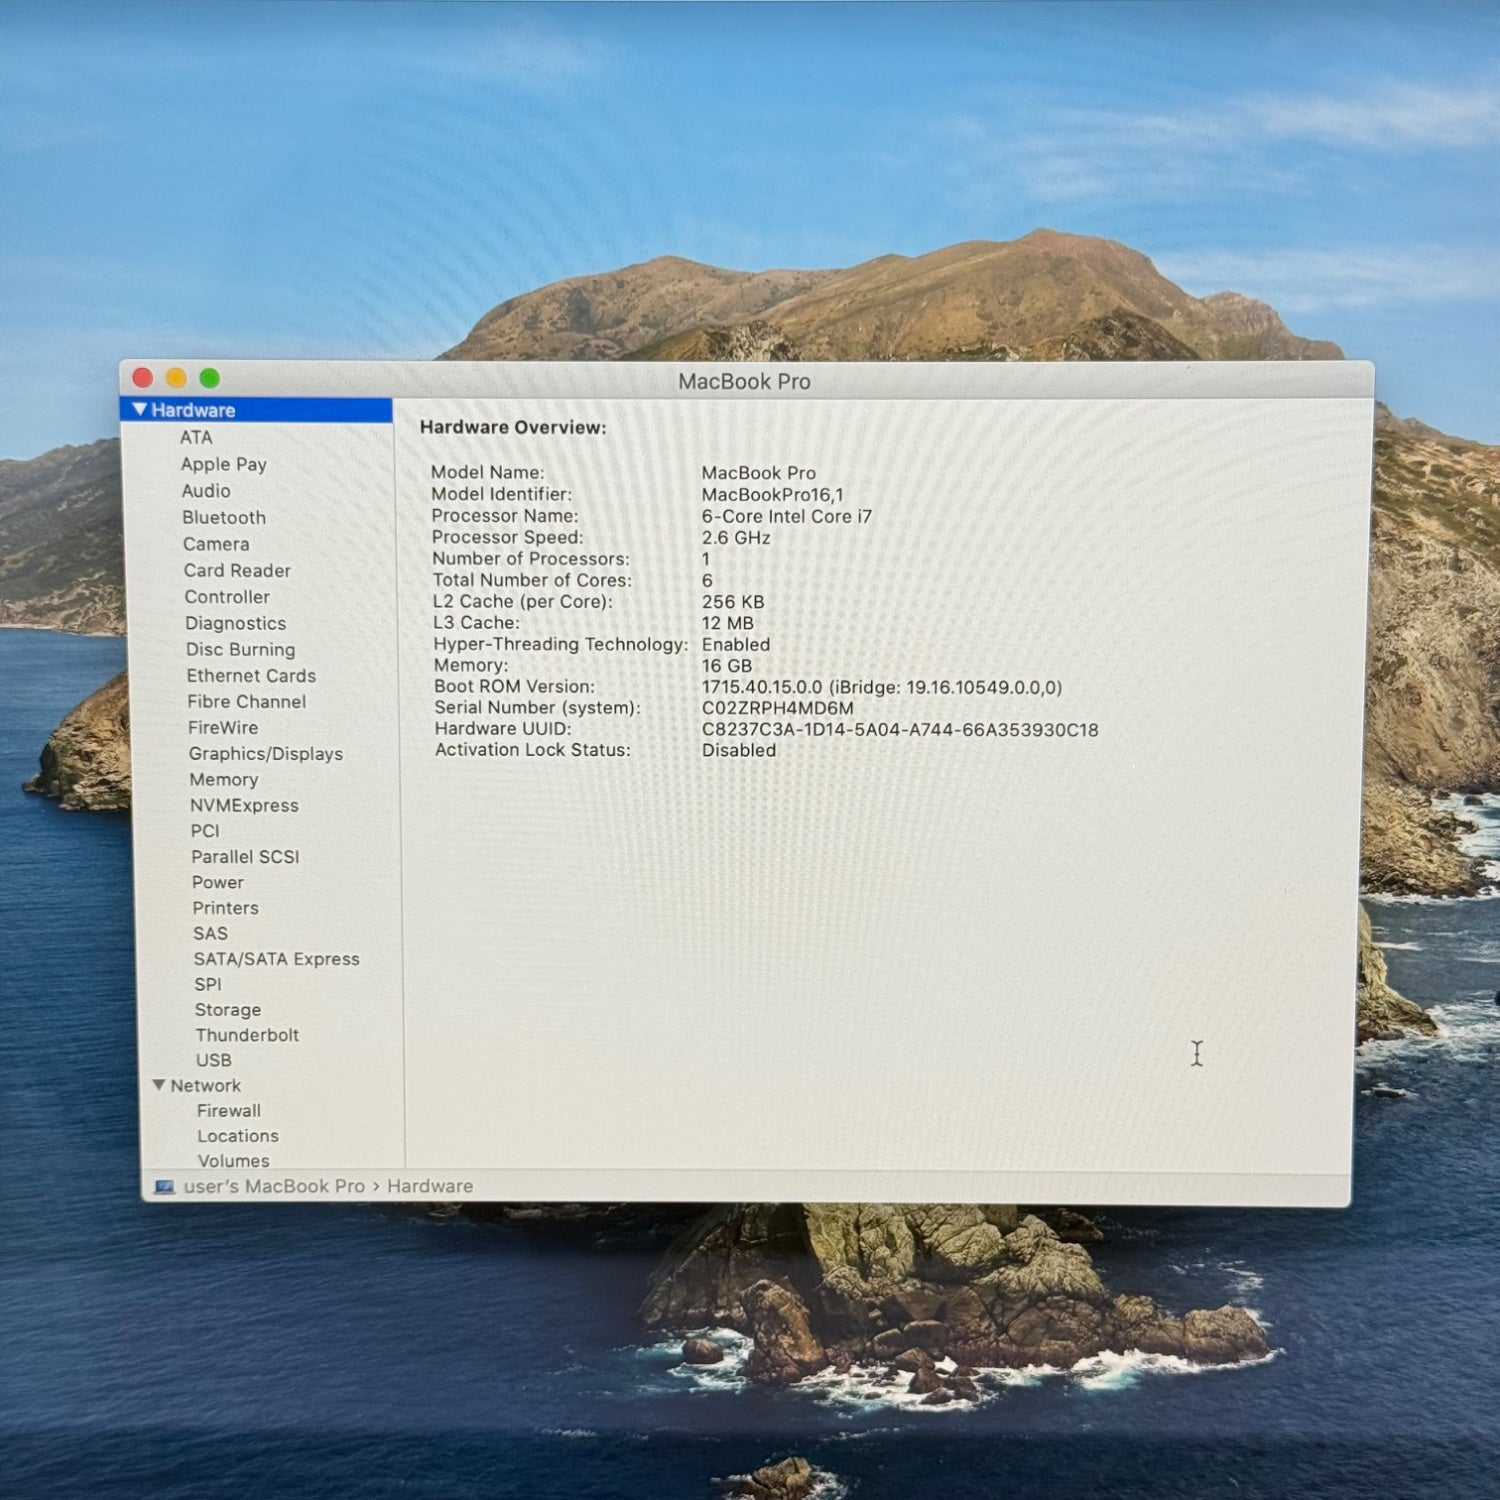This screenshot has width=1500, height=1500.
Task: Click the computer icon in path bar
Action: pos(165,1187)
